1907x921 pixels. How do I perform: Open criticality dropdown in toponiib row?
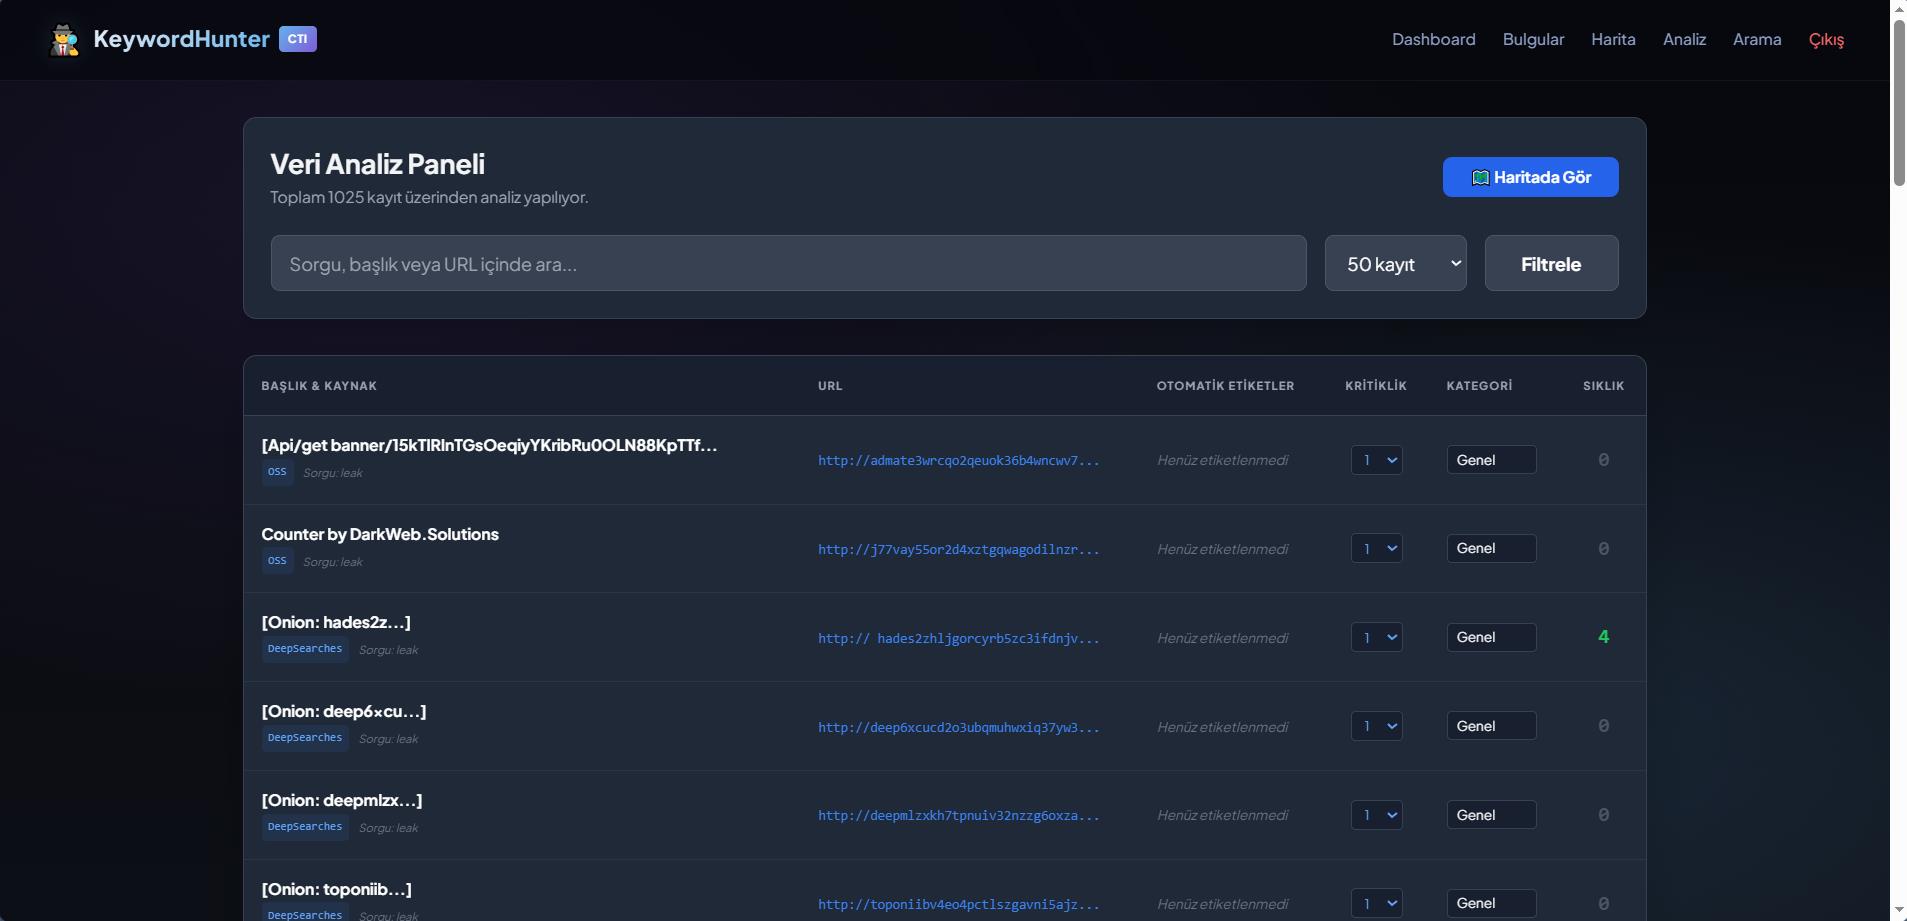[x=1376, y=903]
